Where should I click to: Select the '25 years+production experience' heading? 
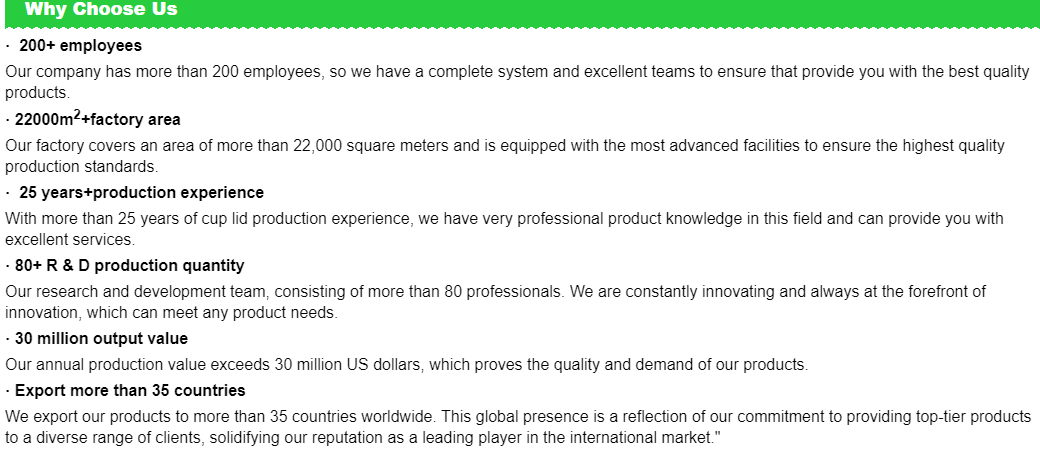point(141,192)
